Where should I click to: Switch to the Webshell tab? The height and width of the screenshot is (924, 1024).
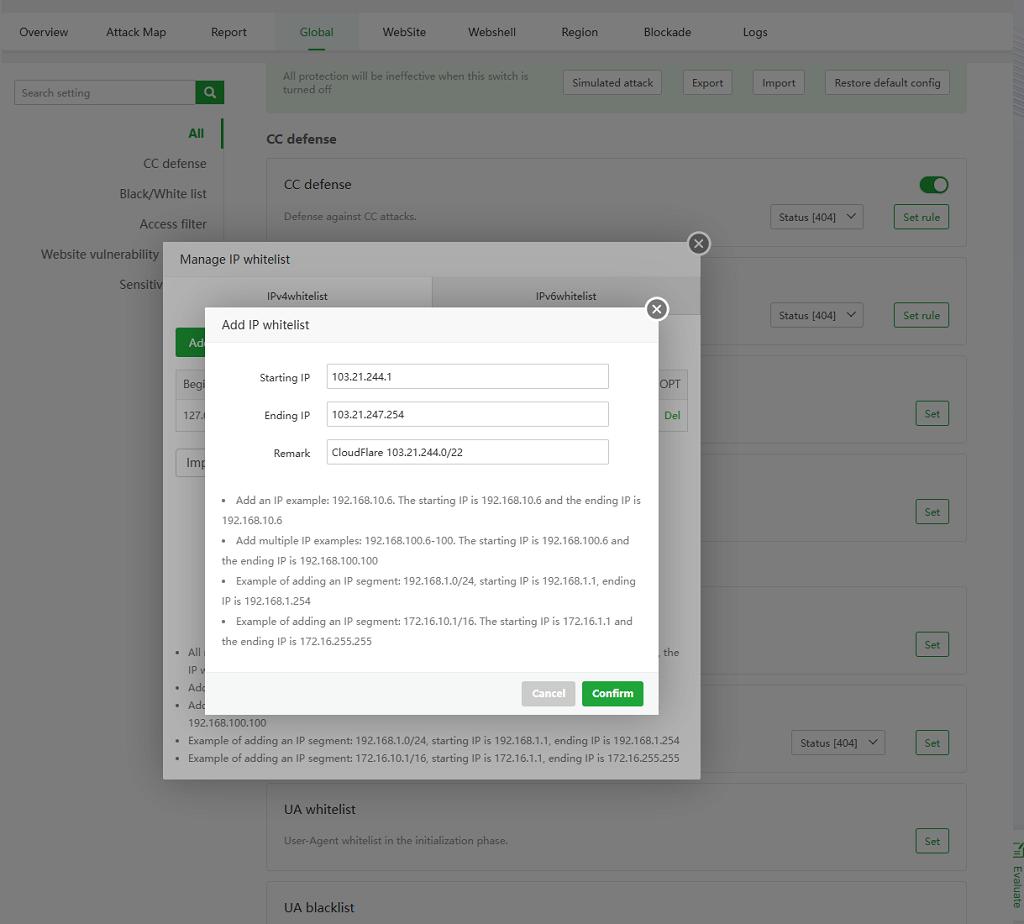492,32
